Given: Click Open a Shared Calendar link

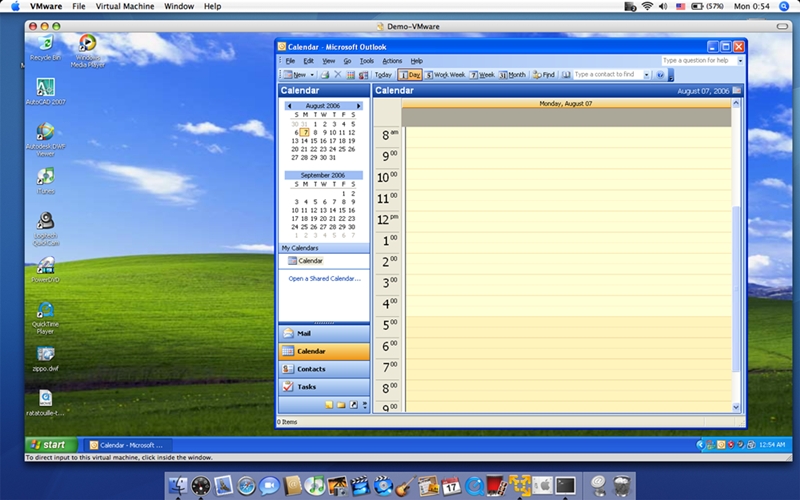Looking at the screenshot, I should (x=324, y=279).
